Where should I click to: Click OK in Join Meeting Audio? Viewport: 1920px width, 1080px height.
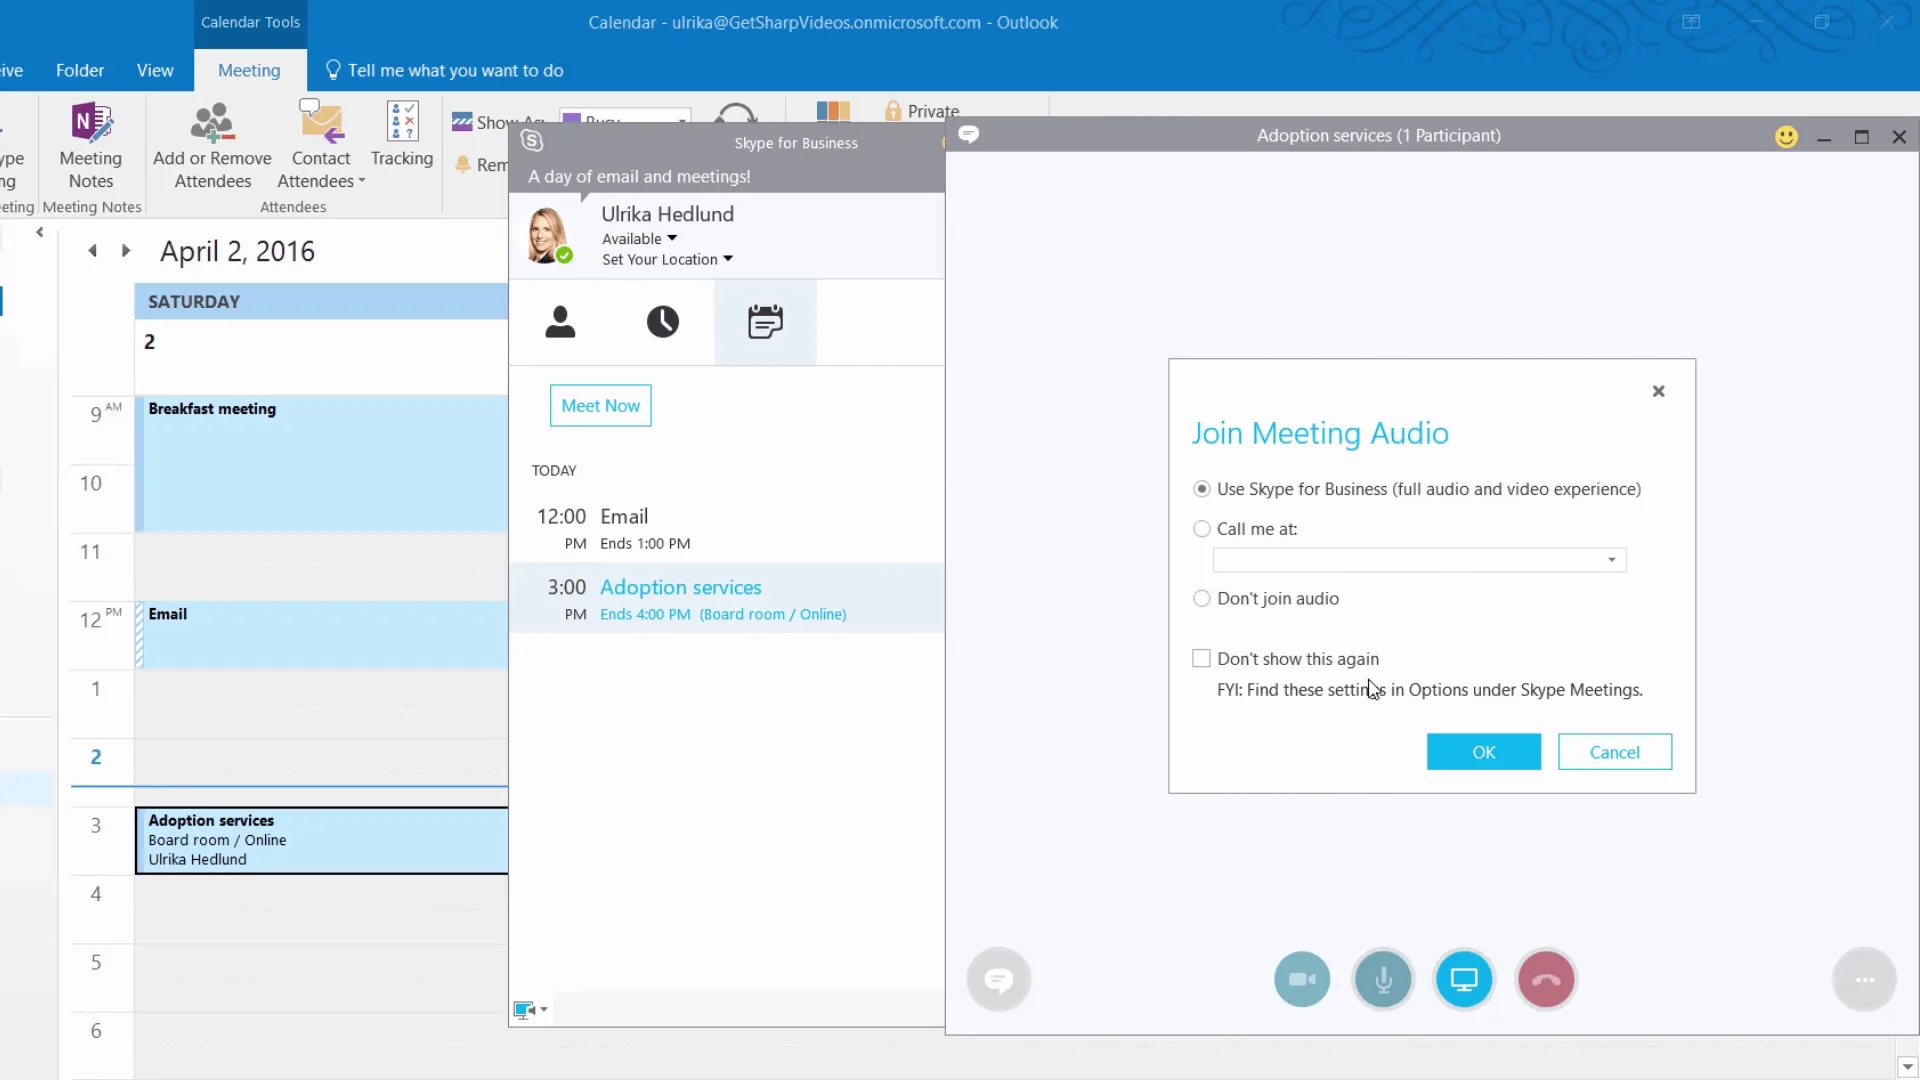(1483, 752)
